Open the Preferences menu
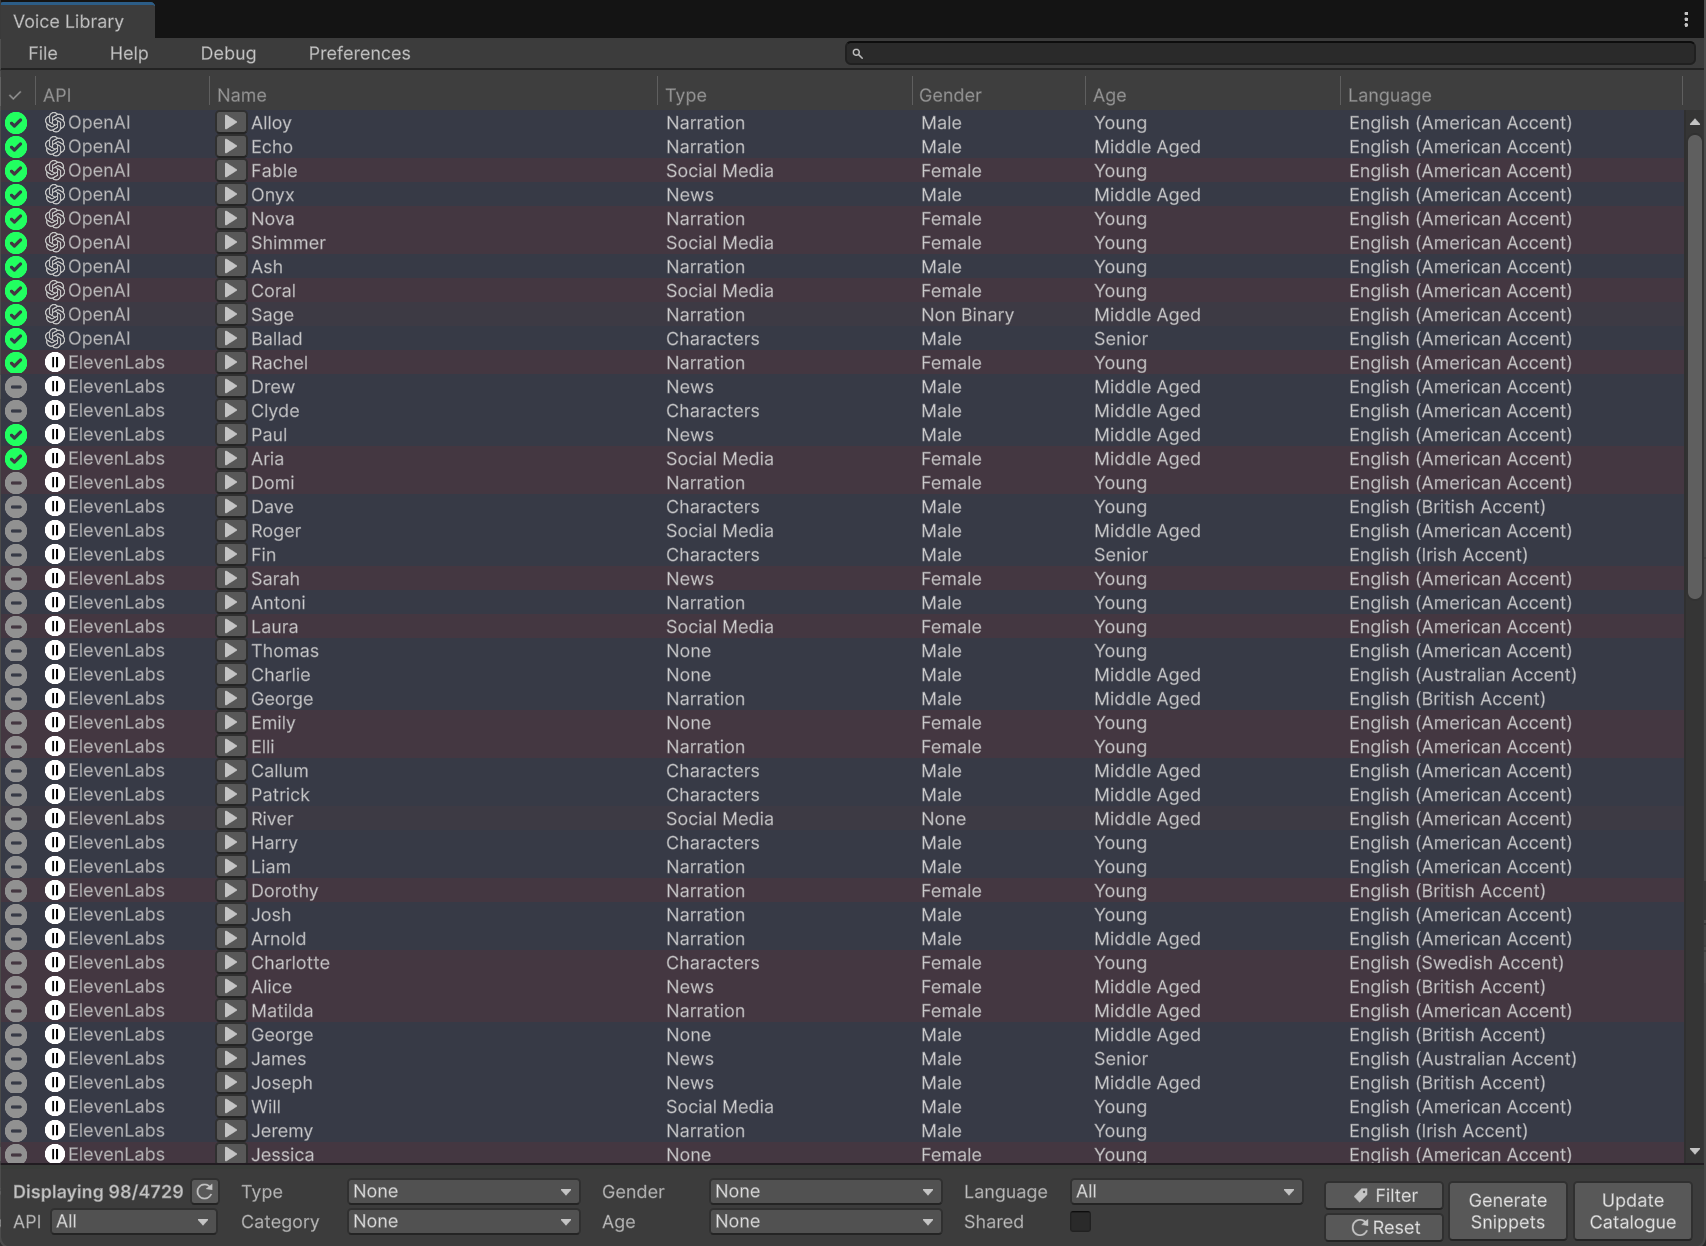 [359, 53]
